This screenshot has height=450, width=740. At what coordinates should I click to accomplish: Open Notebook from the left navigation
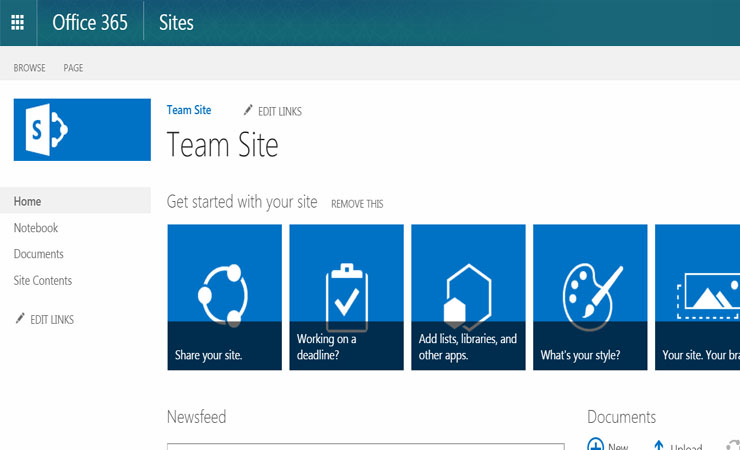tap(36, 228)
